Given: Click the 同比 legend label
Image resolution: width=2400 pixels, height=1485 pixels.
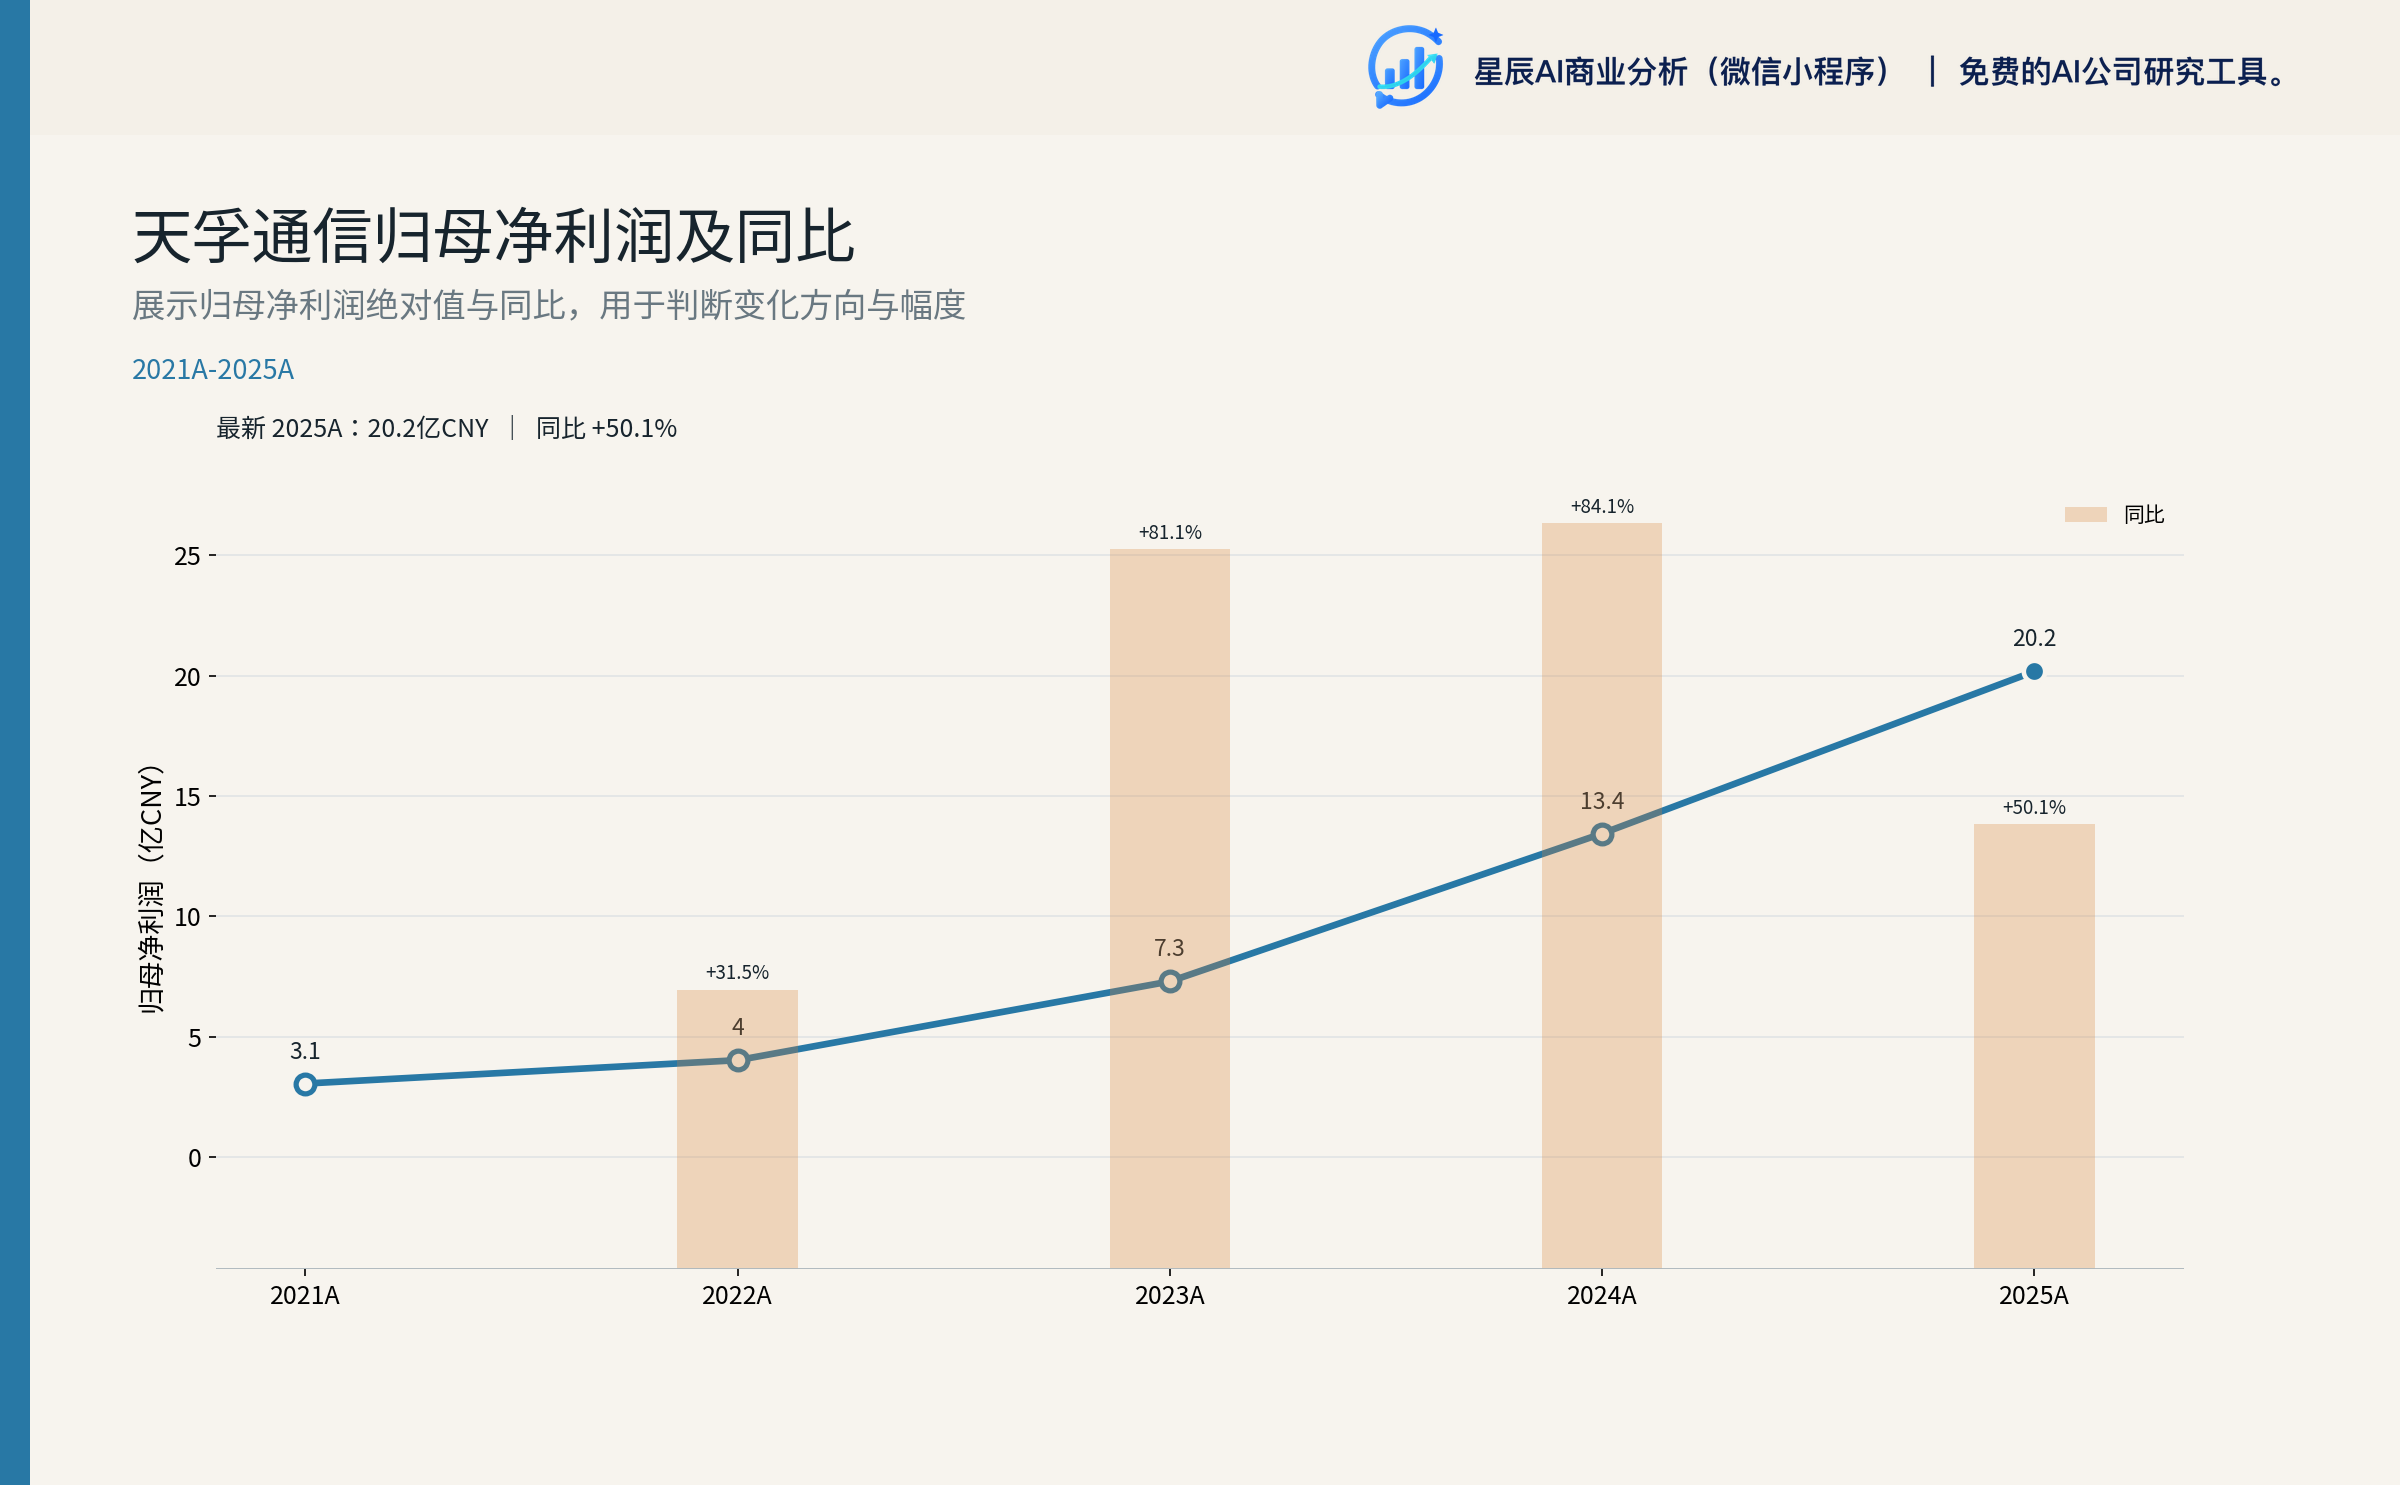Looking at the screenshot, I should [2143, 514].
